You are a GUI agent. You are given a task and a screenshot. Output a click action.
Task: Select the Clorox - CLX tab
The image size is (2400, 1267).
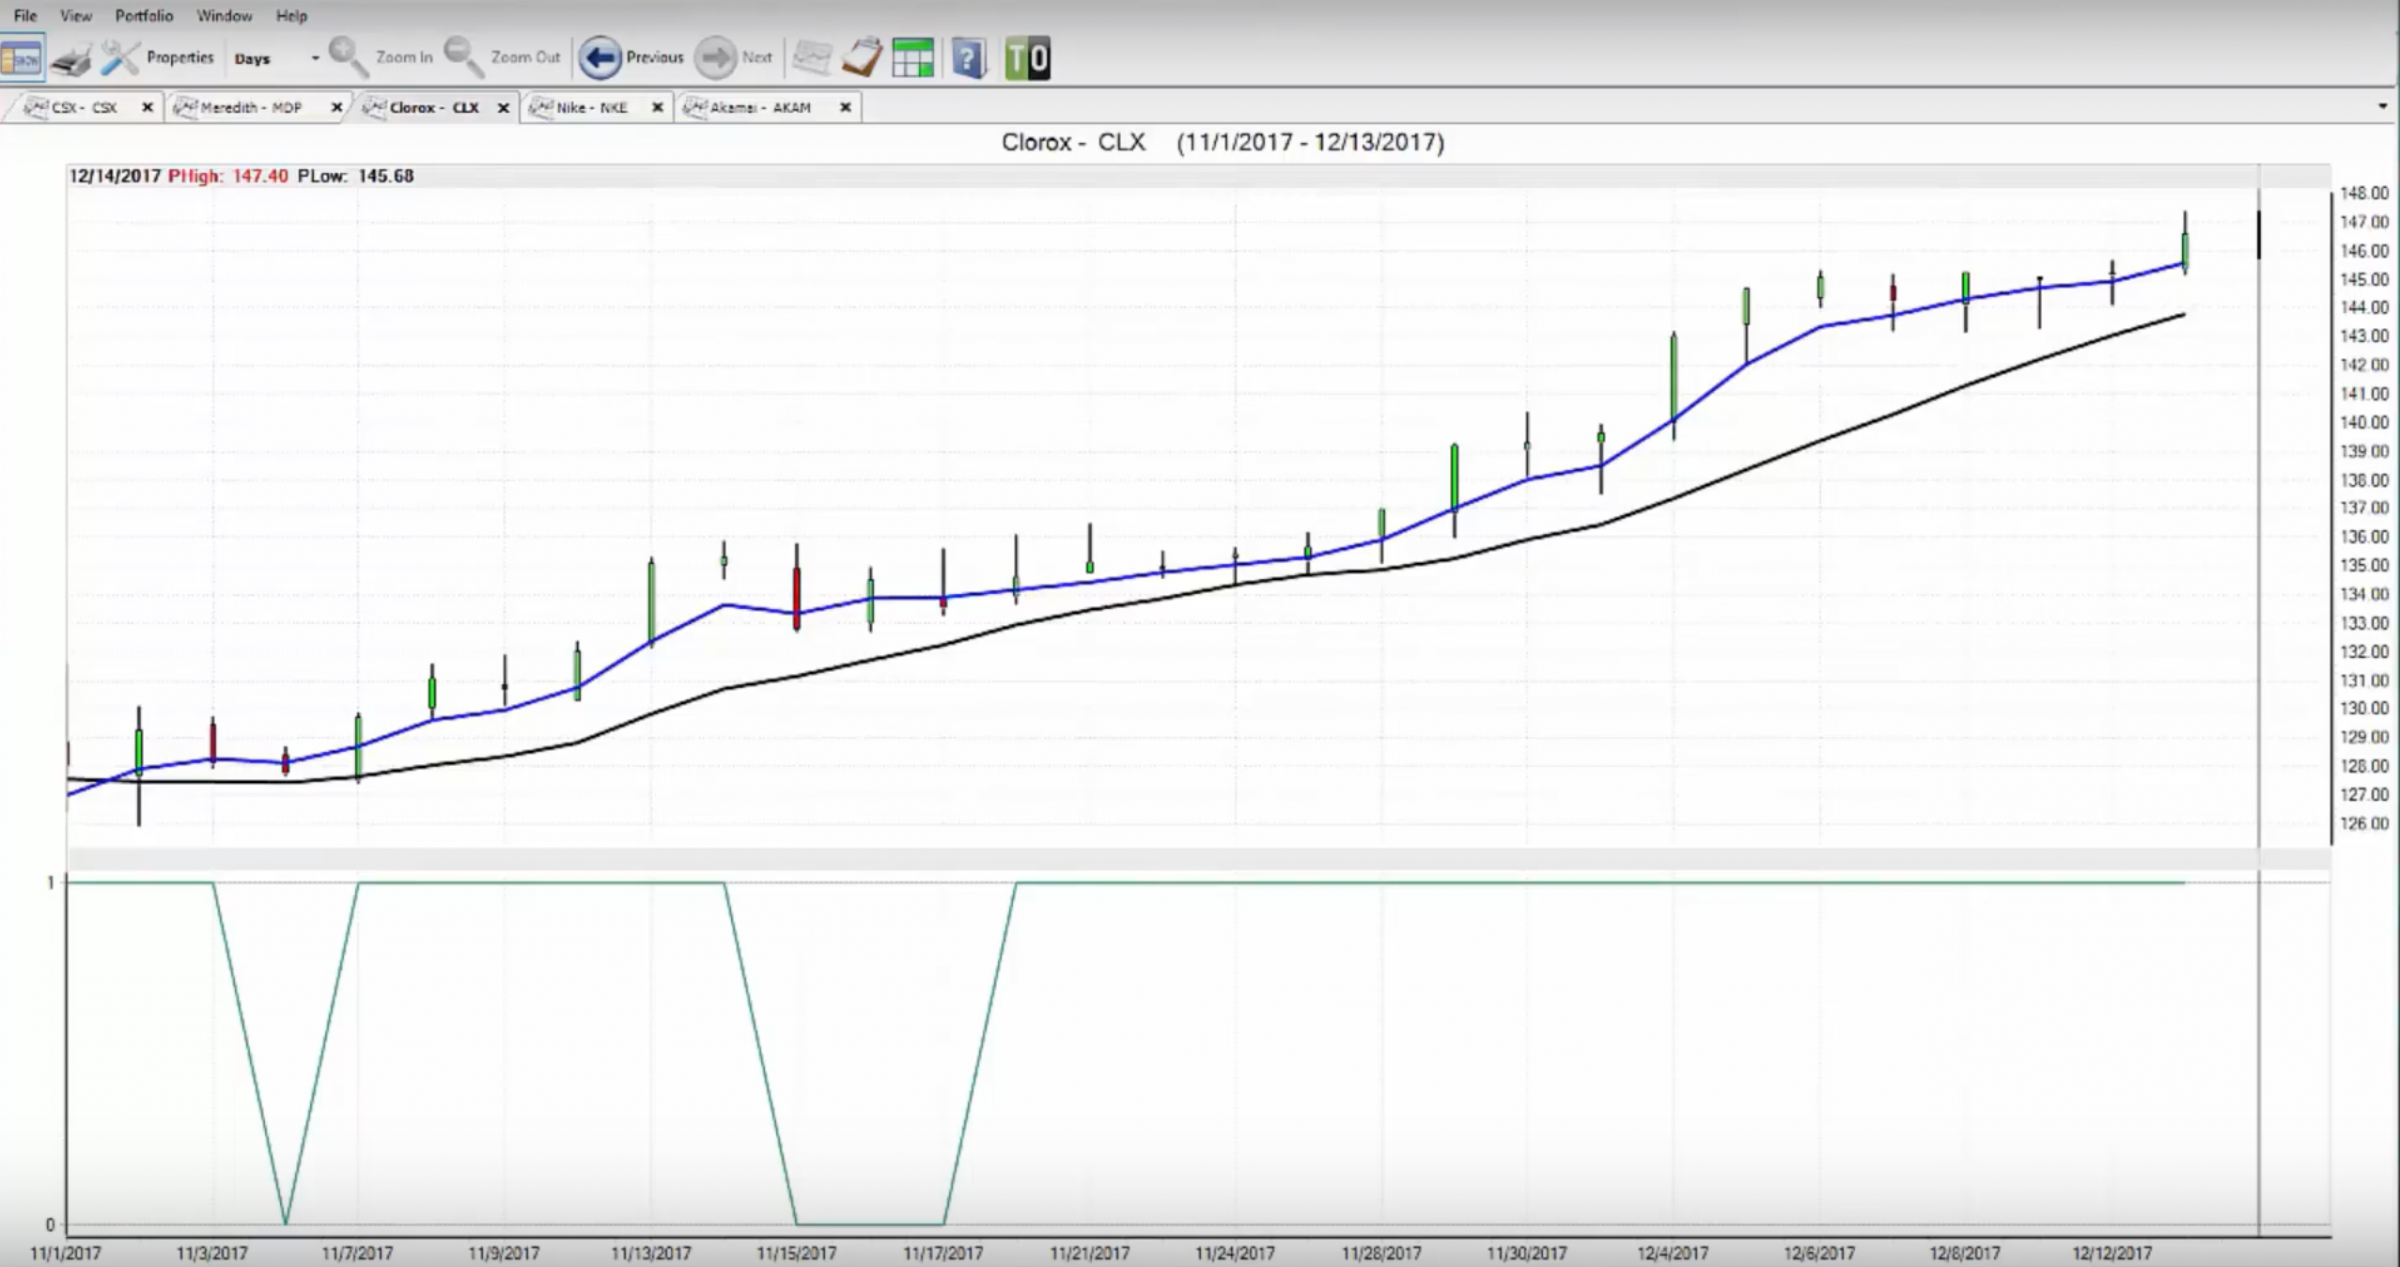coord(434,107)
